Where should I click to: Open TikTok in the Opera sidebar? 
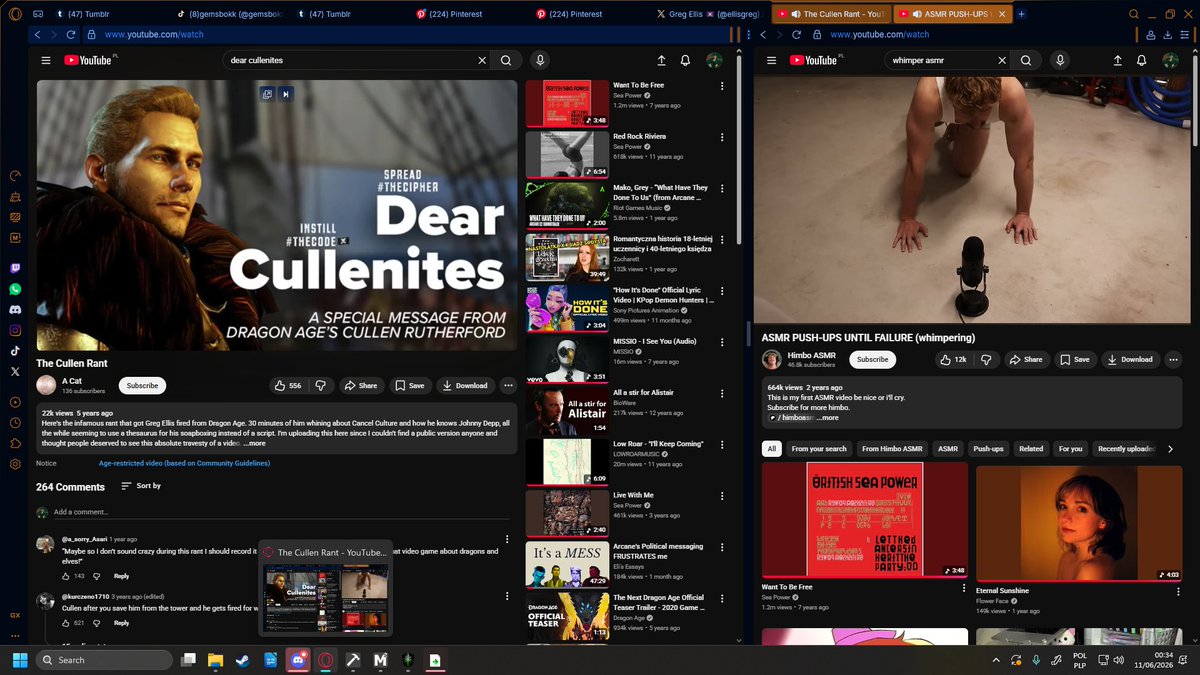pyautogui.click(x=15, y=351)
